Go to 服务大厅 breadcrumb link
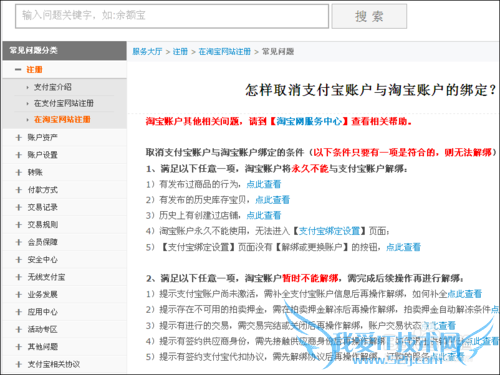The height and width of the screenshot is (375, 500). pyautogui.click(x=147, y=52)
